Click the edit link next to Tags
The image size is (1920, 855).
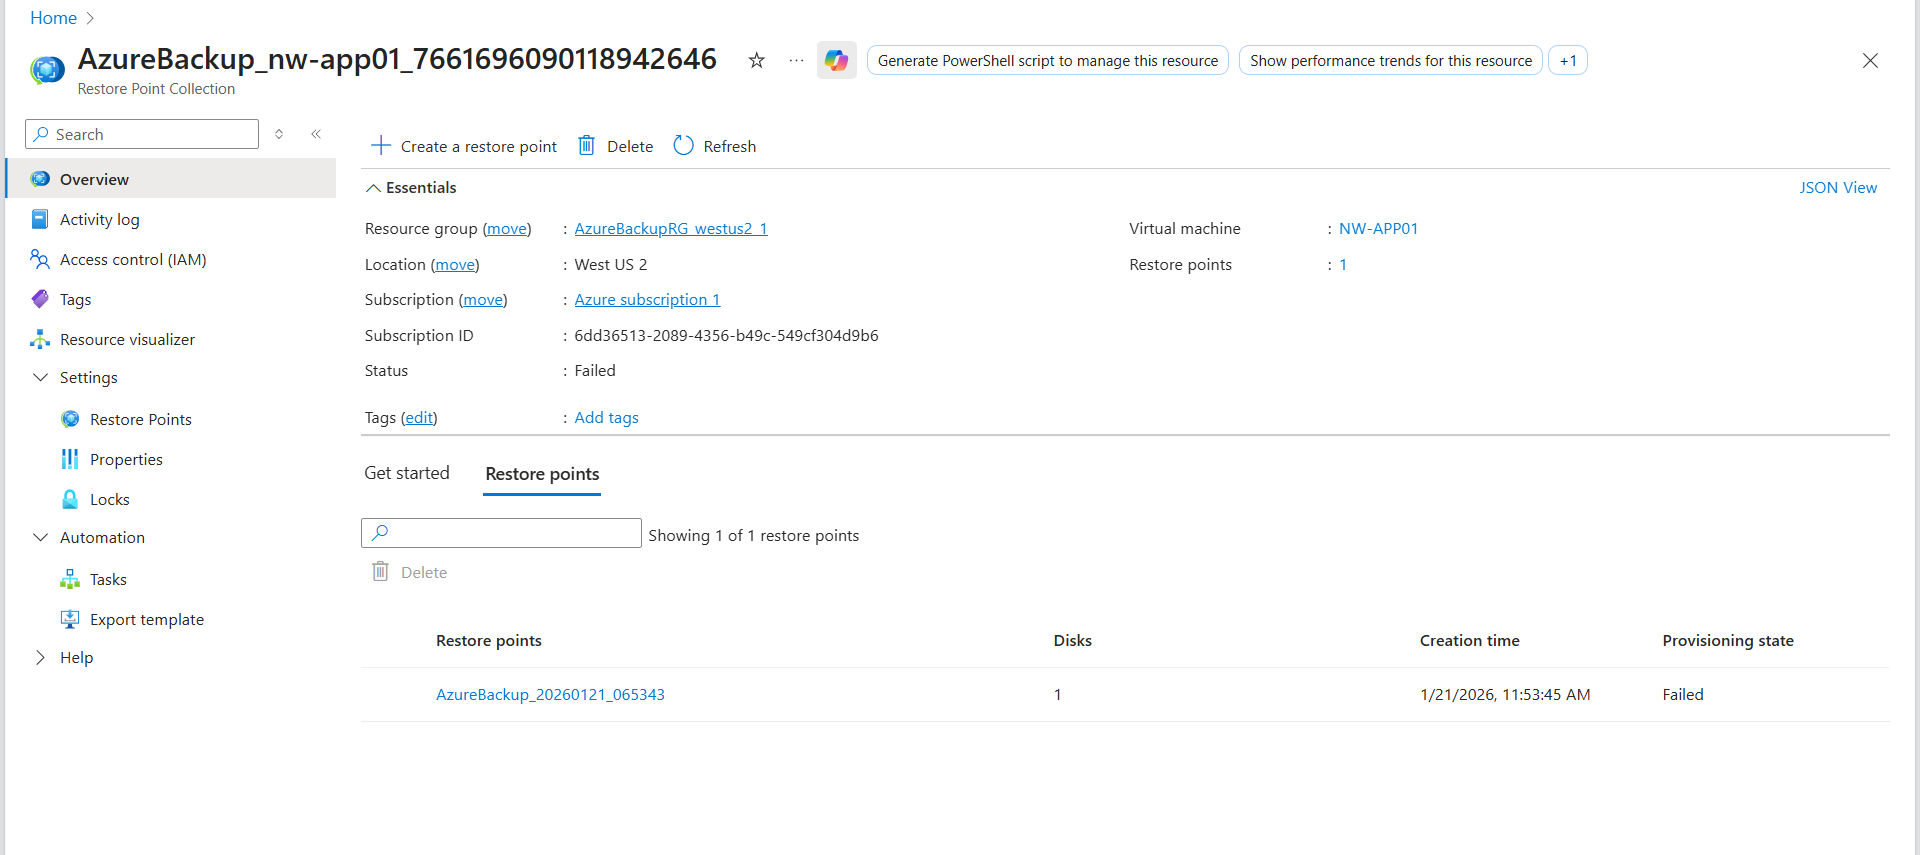pos(419,418)
